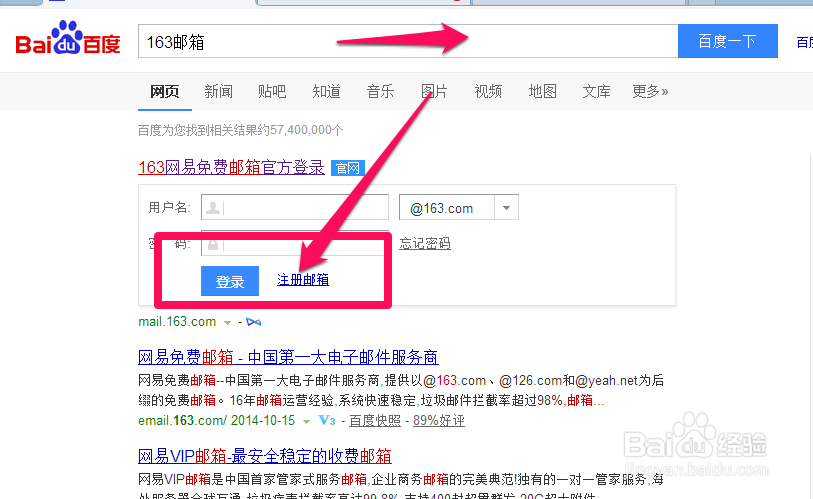Image resolution: width=813 pixels, height=499 pixels.
Task: Click the mail.163.com URL text
Action: pos(177,322)
